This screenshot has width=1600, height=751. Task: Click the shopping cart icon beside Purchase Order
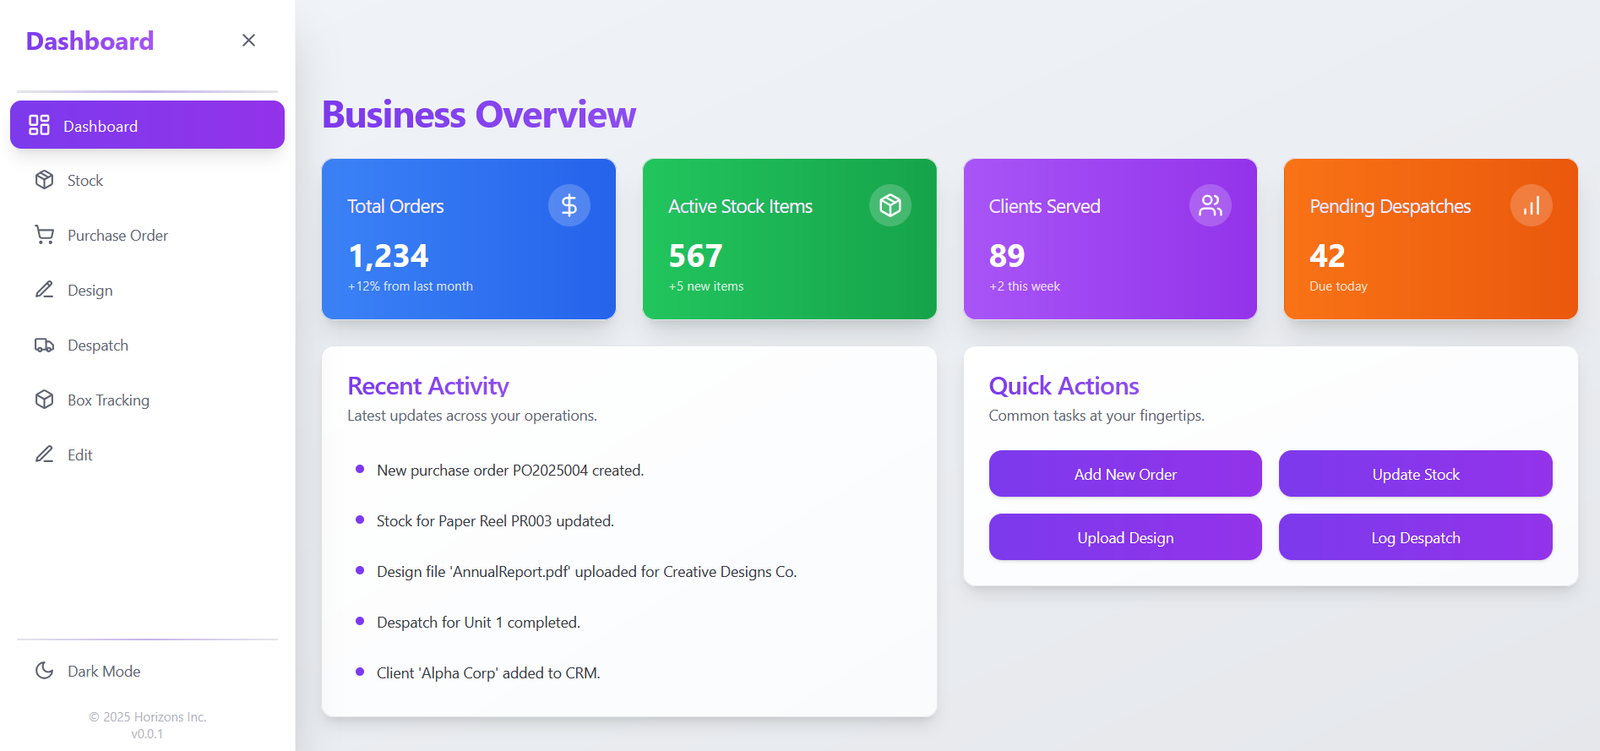tap(44, 235)
